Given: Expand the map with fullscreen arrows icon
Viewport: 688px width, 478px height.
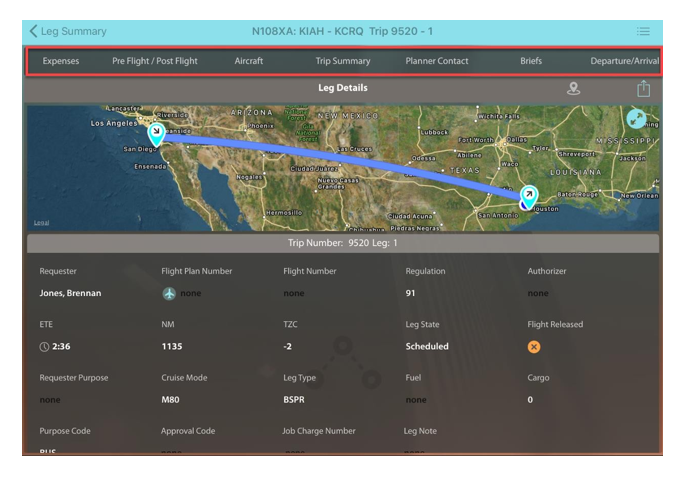Looking at the screenshot, I should pos(636,119).
